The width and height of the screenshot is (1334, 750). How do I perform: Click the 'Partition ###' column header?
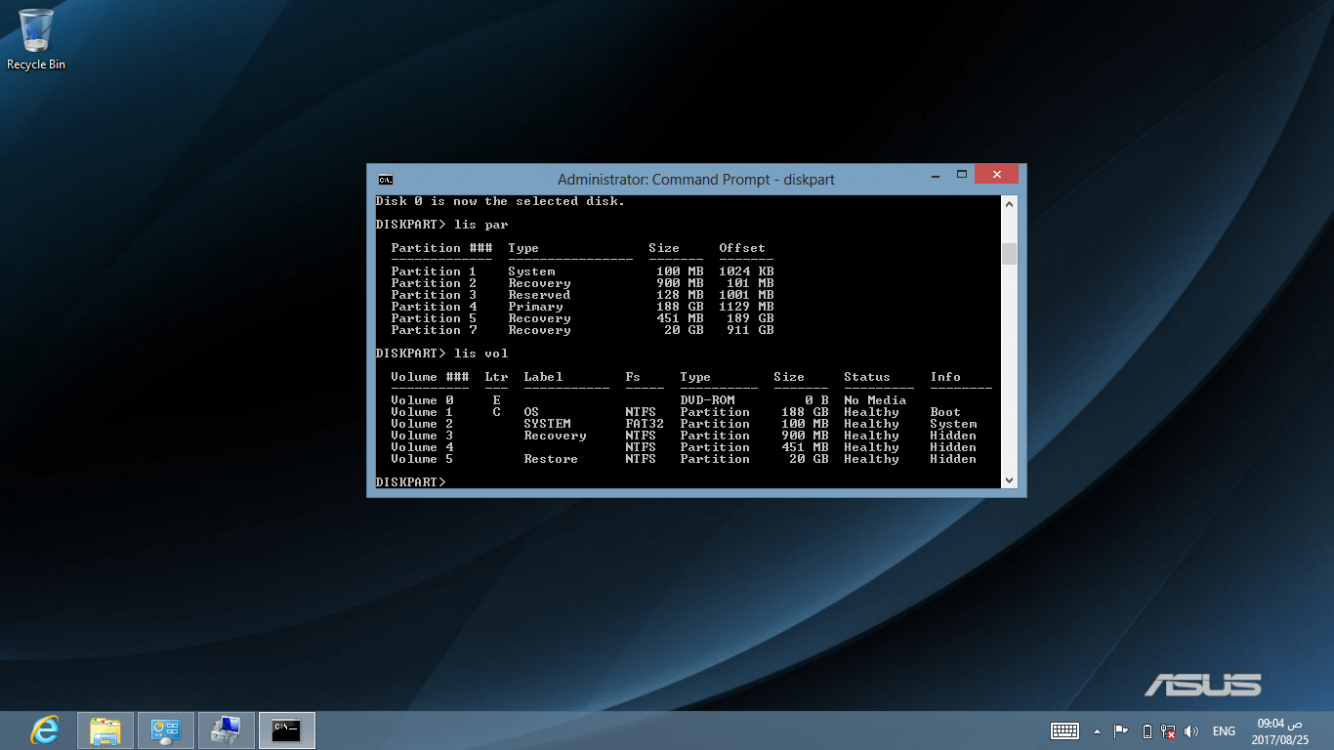[442, 248]
